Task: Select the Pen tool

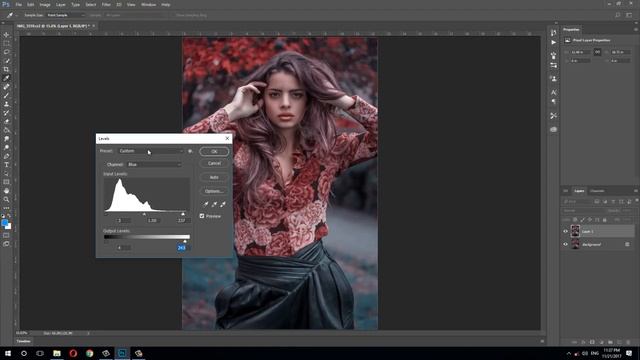Action: 6,156
